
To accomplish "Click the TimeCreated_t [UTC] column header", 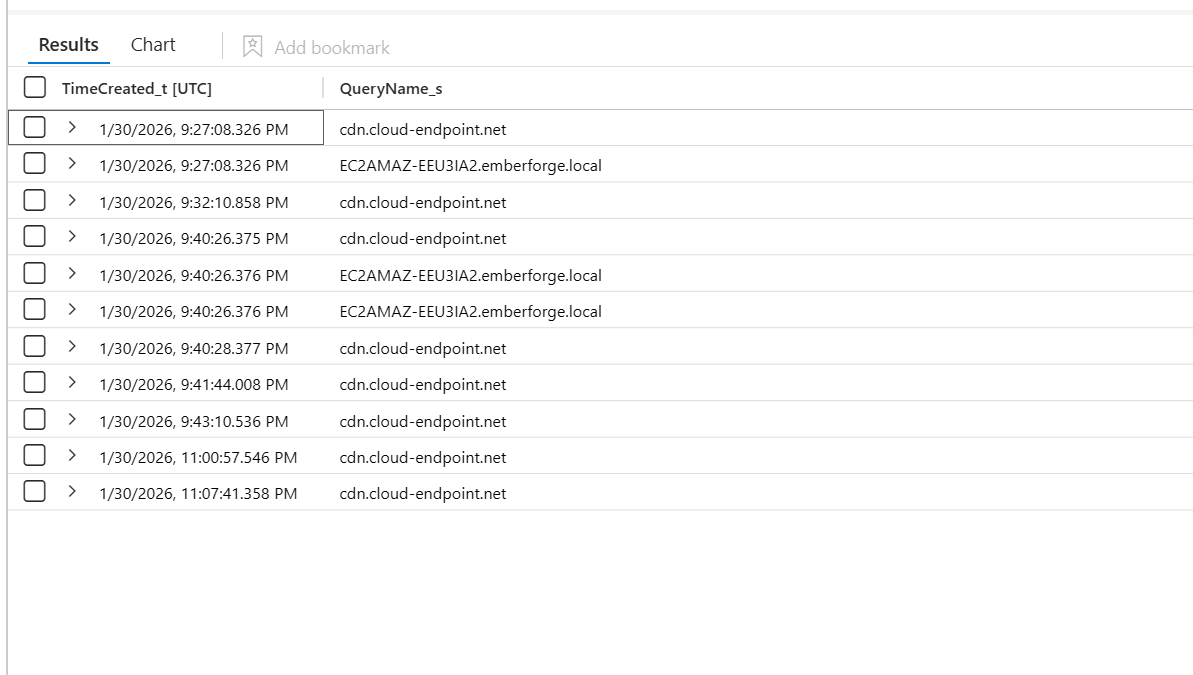I will 137,89.
